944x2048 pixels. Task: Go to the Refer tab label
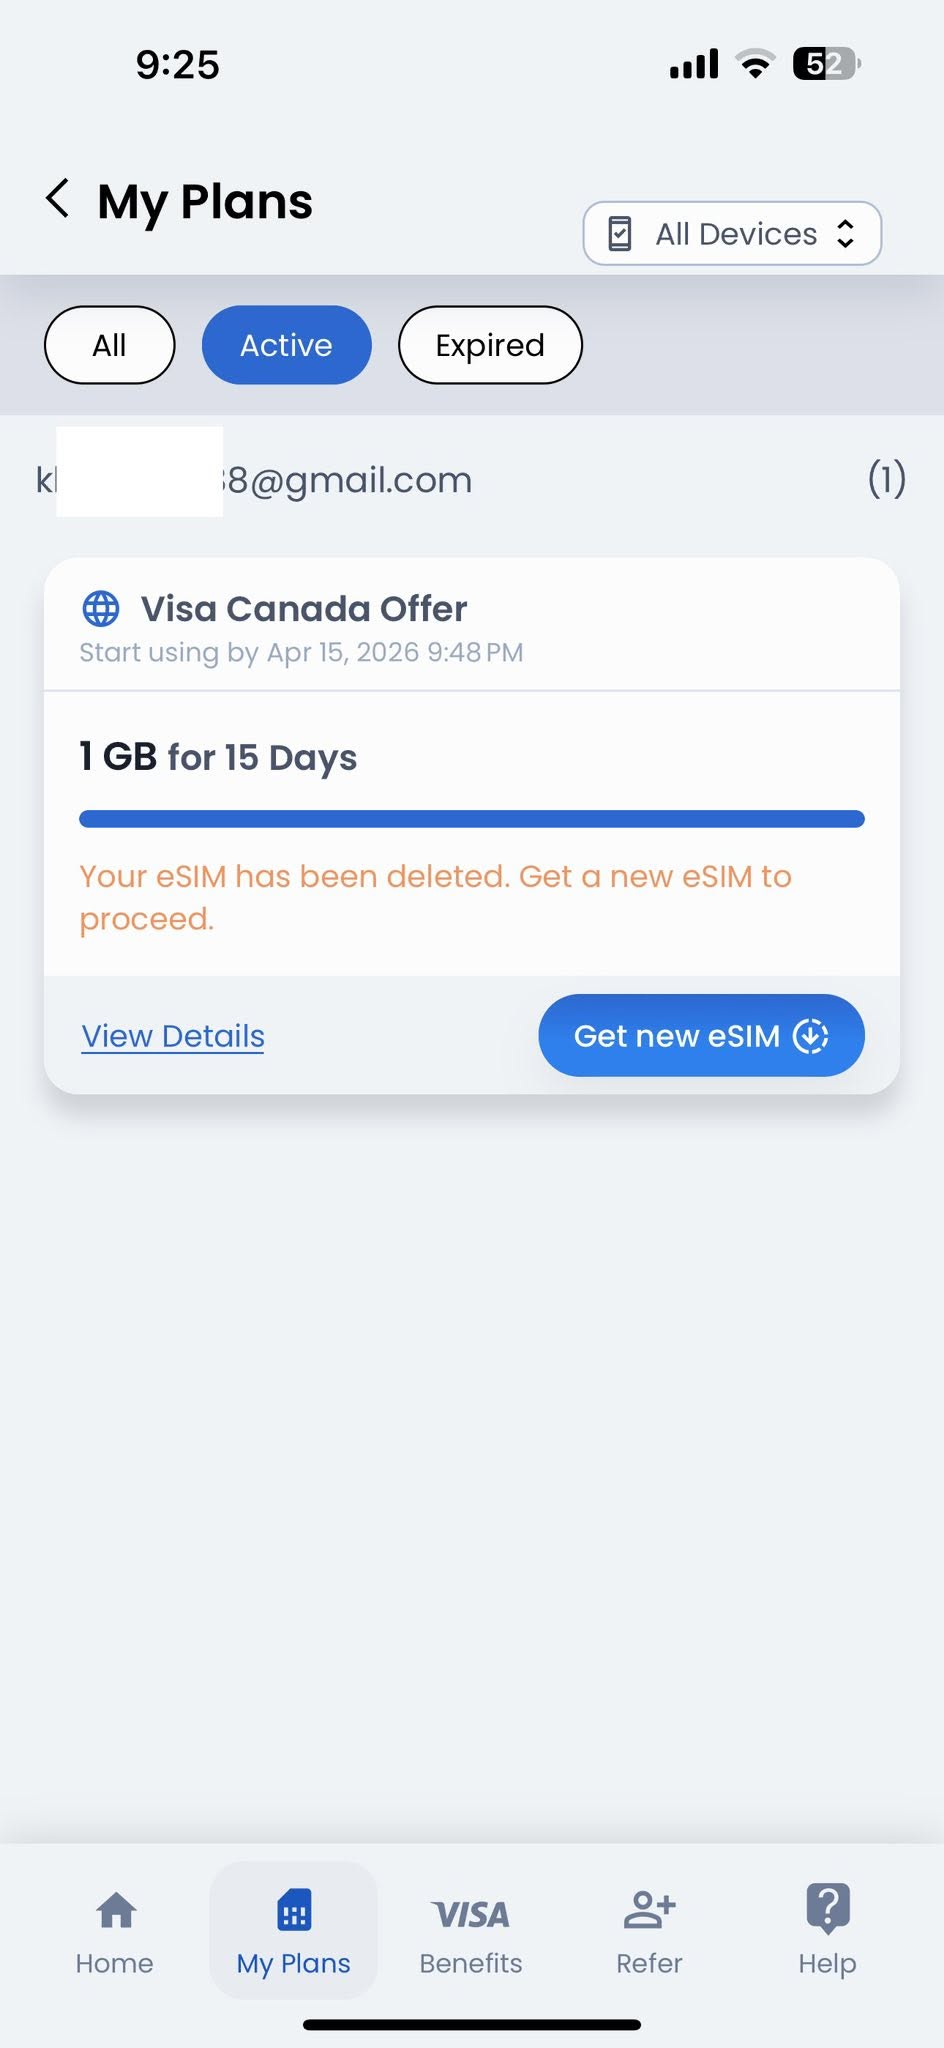click(649, 1963)
